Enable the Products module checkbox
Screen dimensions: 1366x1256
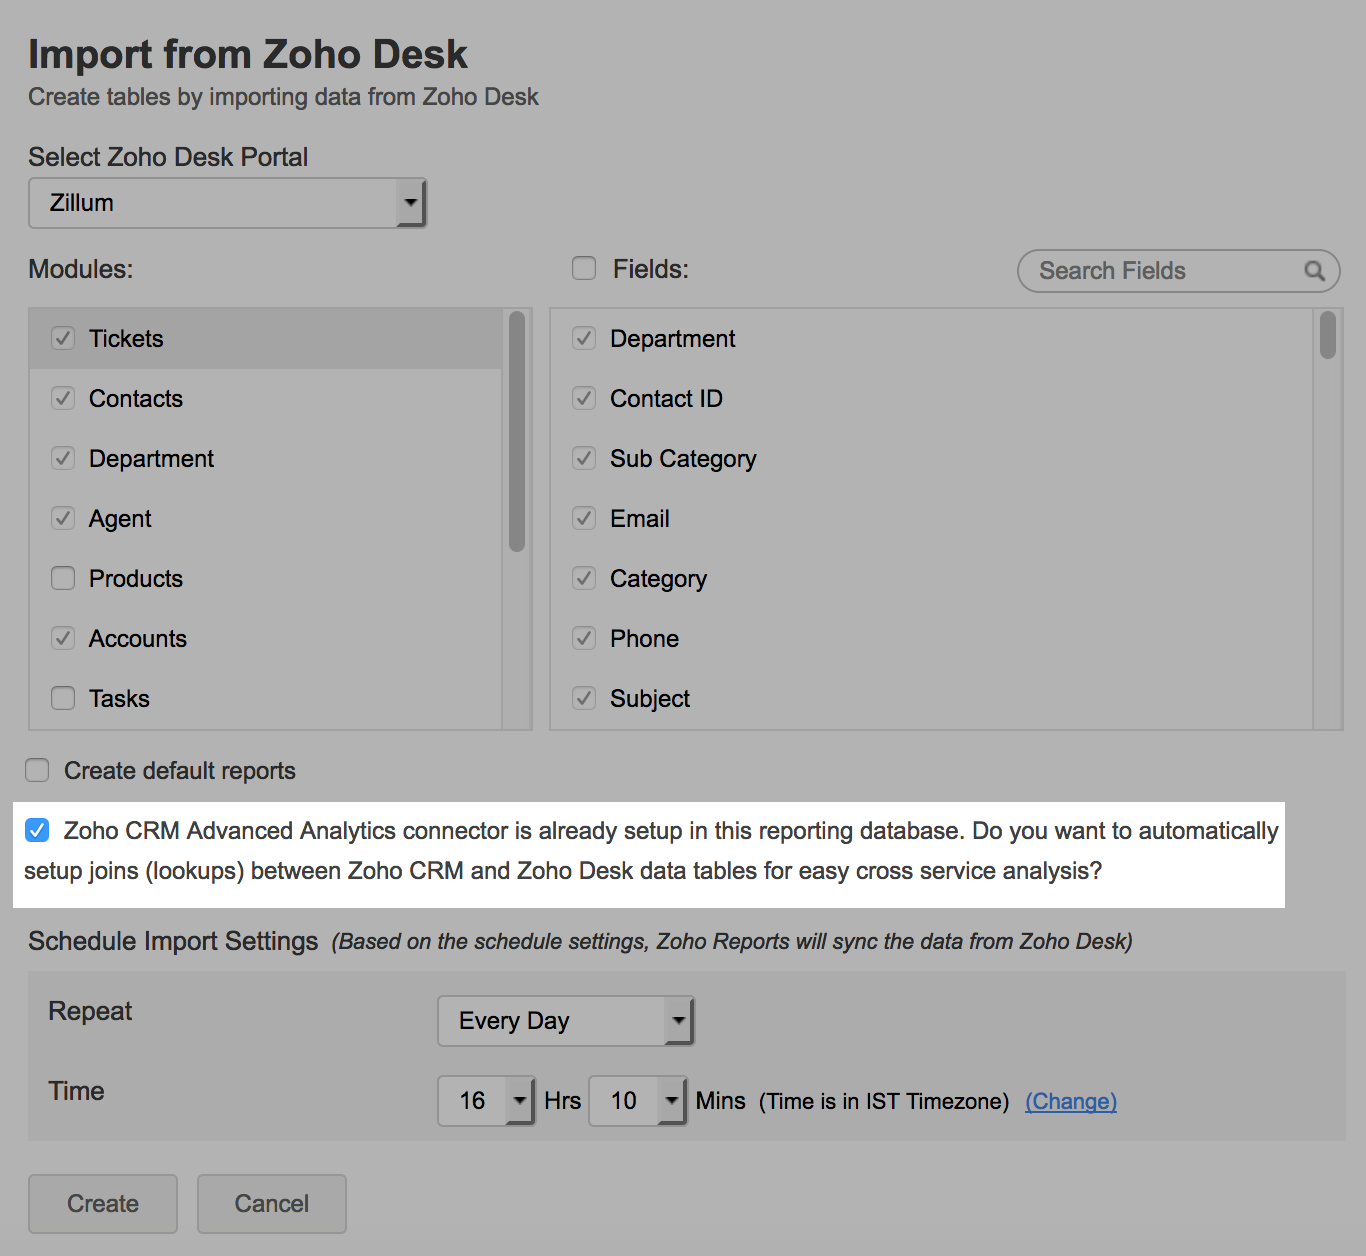pyautogui.click(x=63, y=579)
